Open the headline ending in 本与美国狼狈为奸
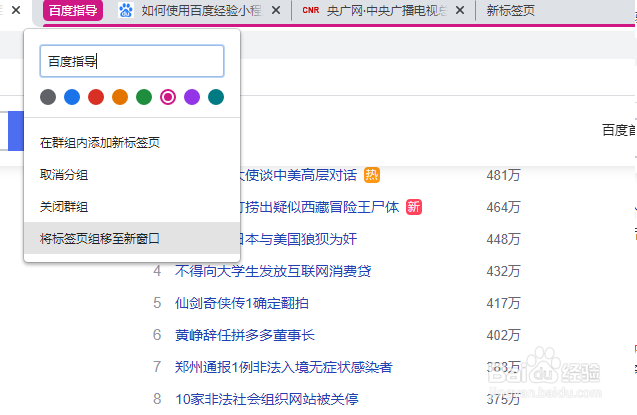637x415 pixels. pyautogui.click(x=299, y=239)
